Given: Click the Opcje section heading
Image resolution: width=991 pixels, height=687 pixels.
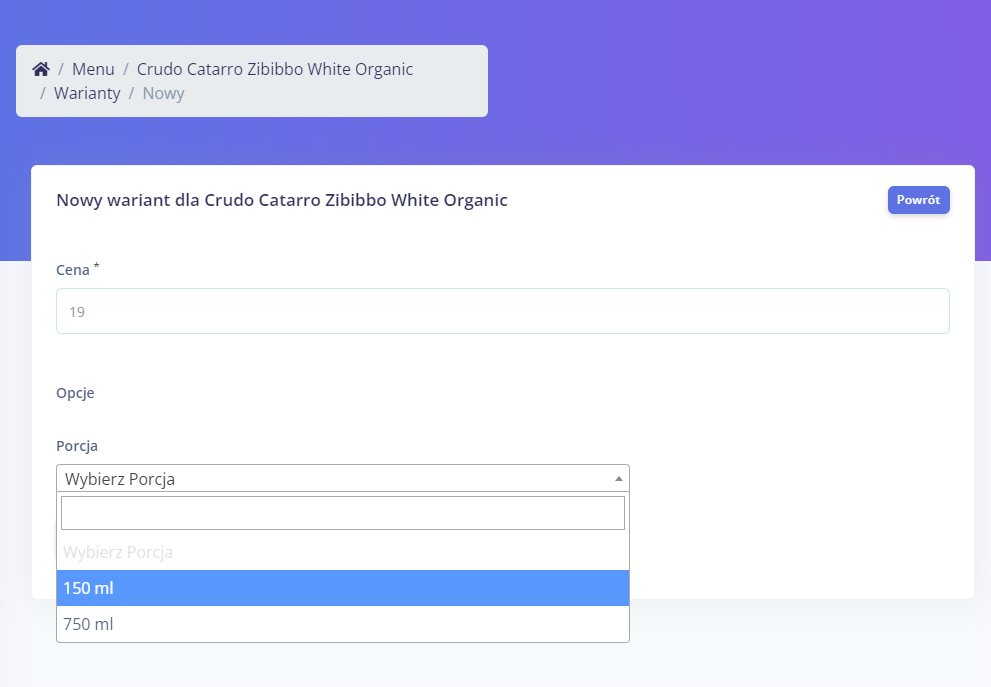Looking at the screenshot, I should coord(75,393).
